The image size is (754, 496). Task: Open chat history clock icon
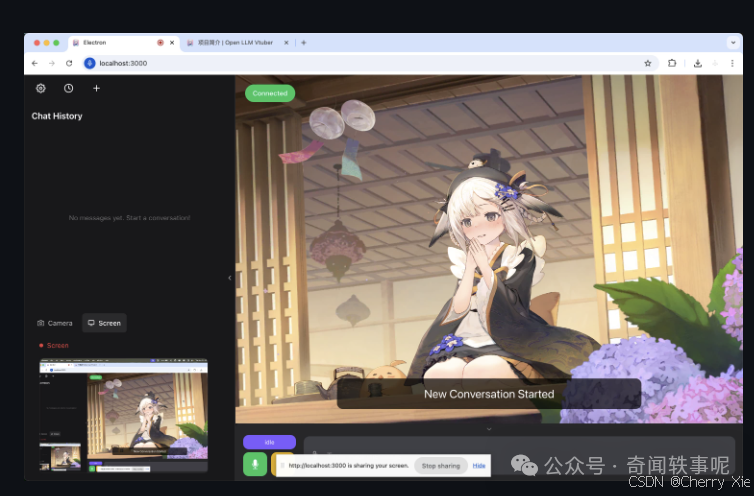click(x=68, y=88)
